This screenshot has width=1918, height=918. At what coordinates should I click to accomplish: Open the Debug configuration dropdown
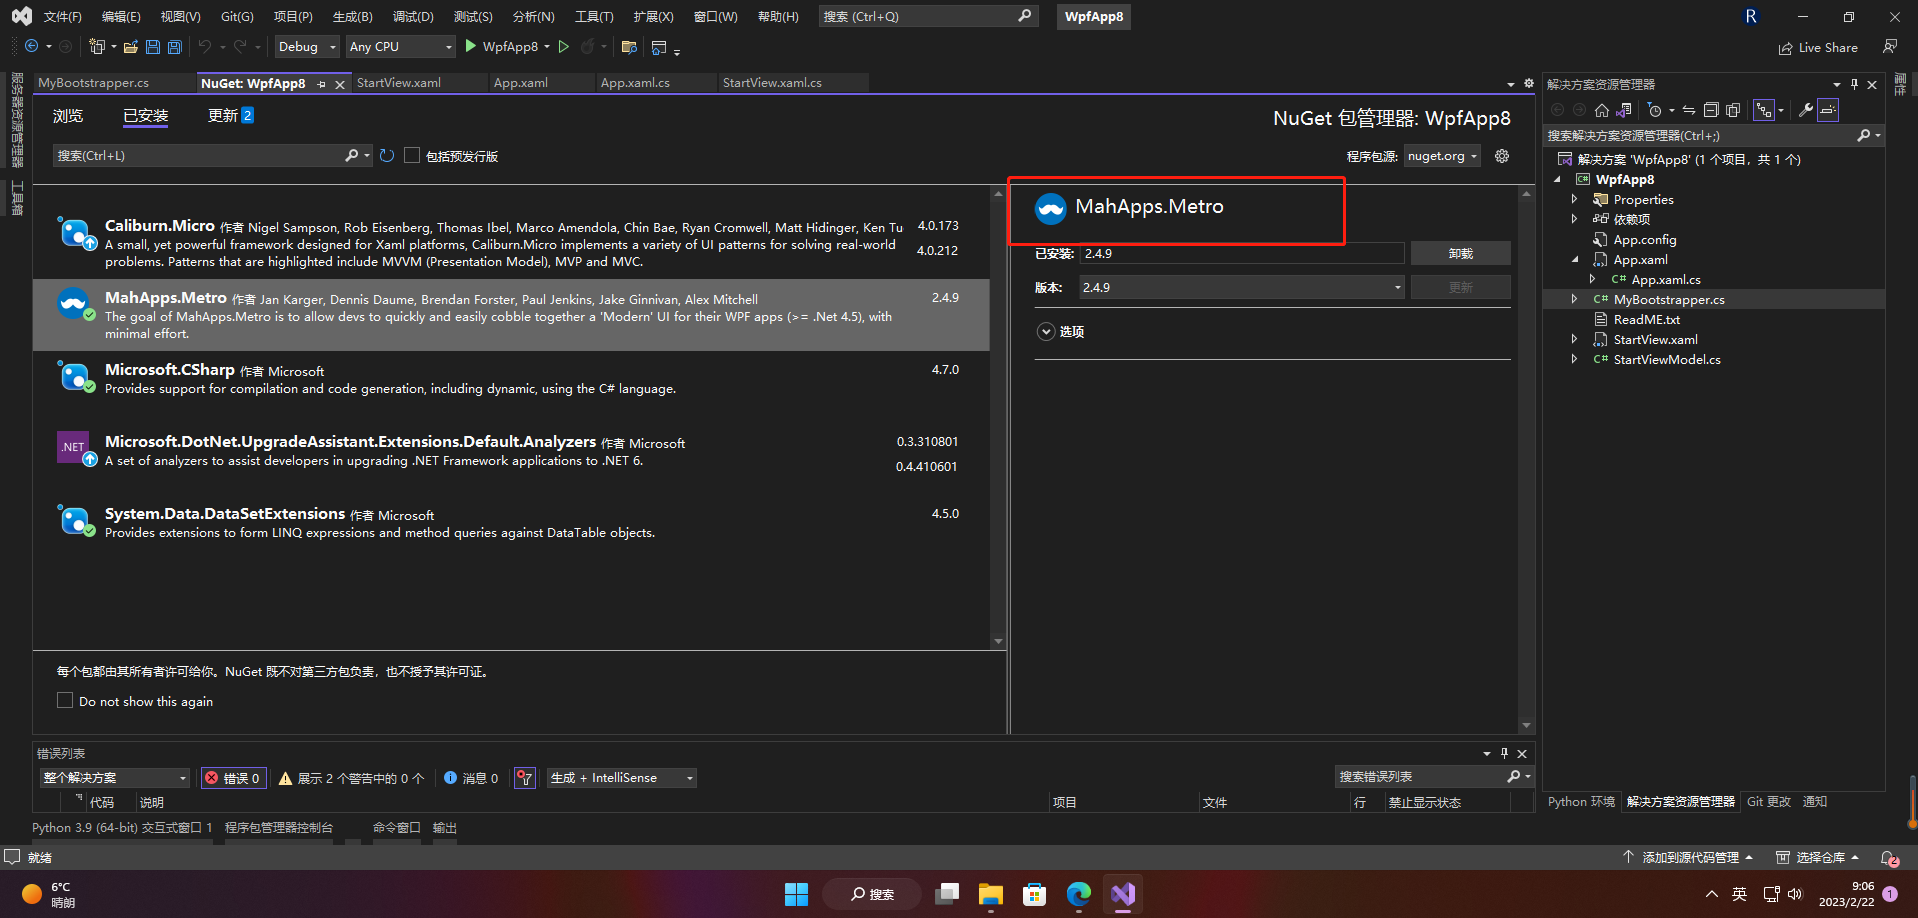point(307,47)
